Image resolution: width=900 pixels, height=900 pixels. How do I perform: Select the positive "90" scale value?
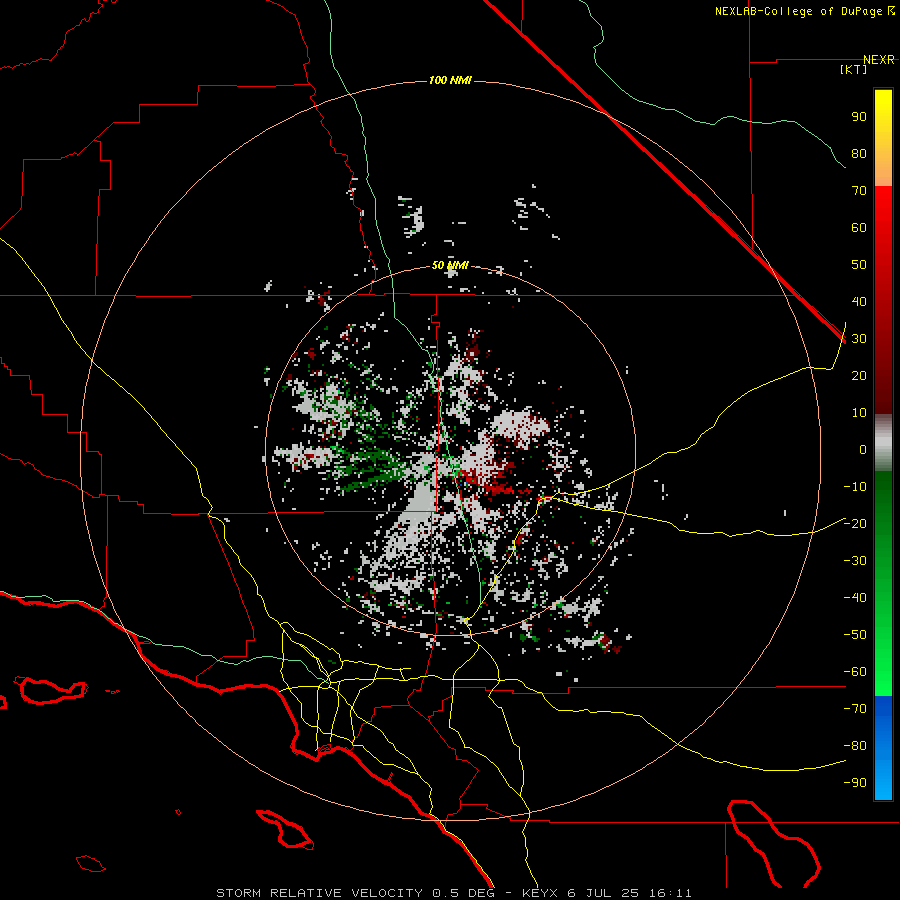859,117
